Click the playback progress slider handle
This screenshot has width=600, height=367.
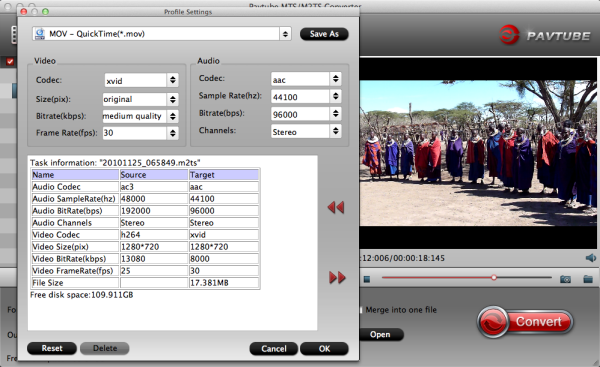[x=494, y=277]
